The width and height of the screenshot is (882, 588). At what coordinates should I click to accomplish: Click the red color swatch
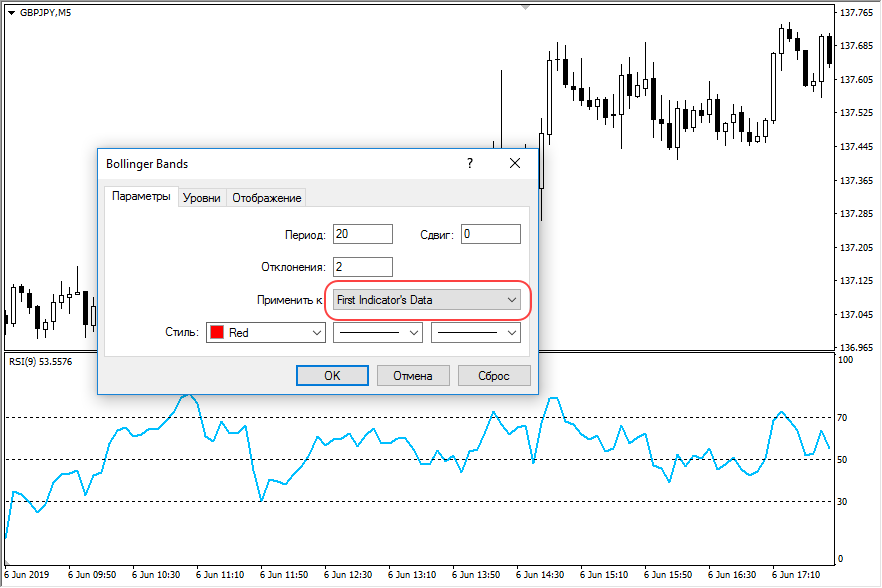217,333
